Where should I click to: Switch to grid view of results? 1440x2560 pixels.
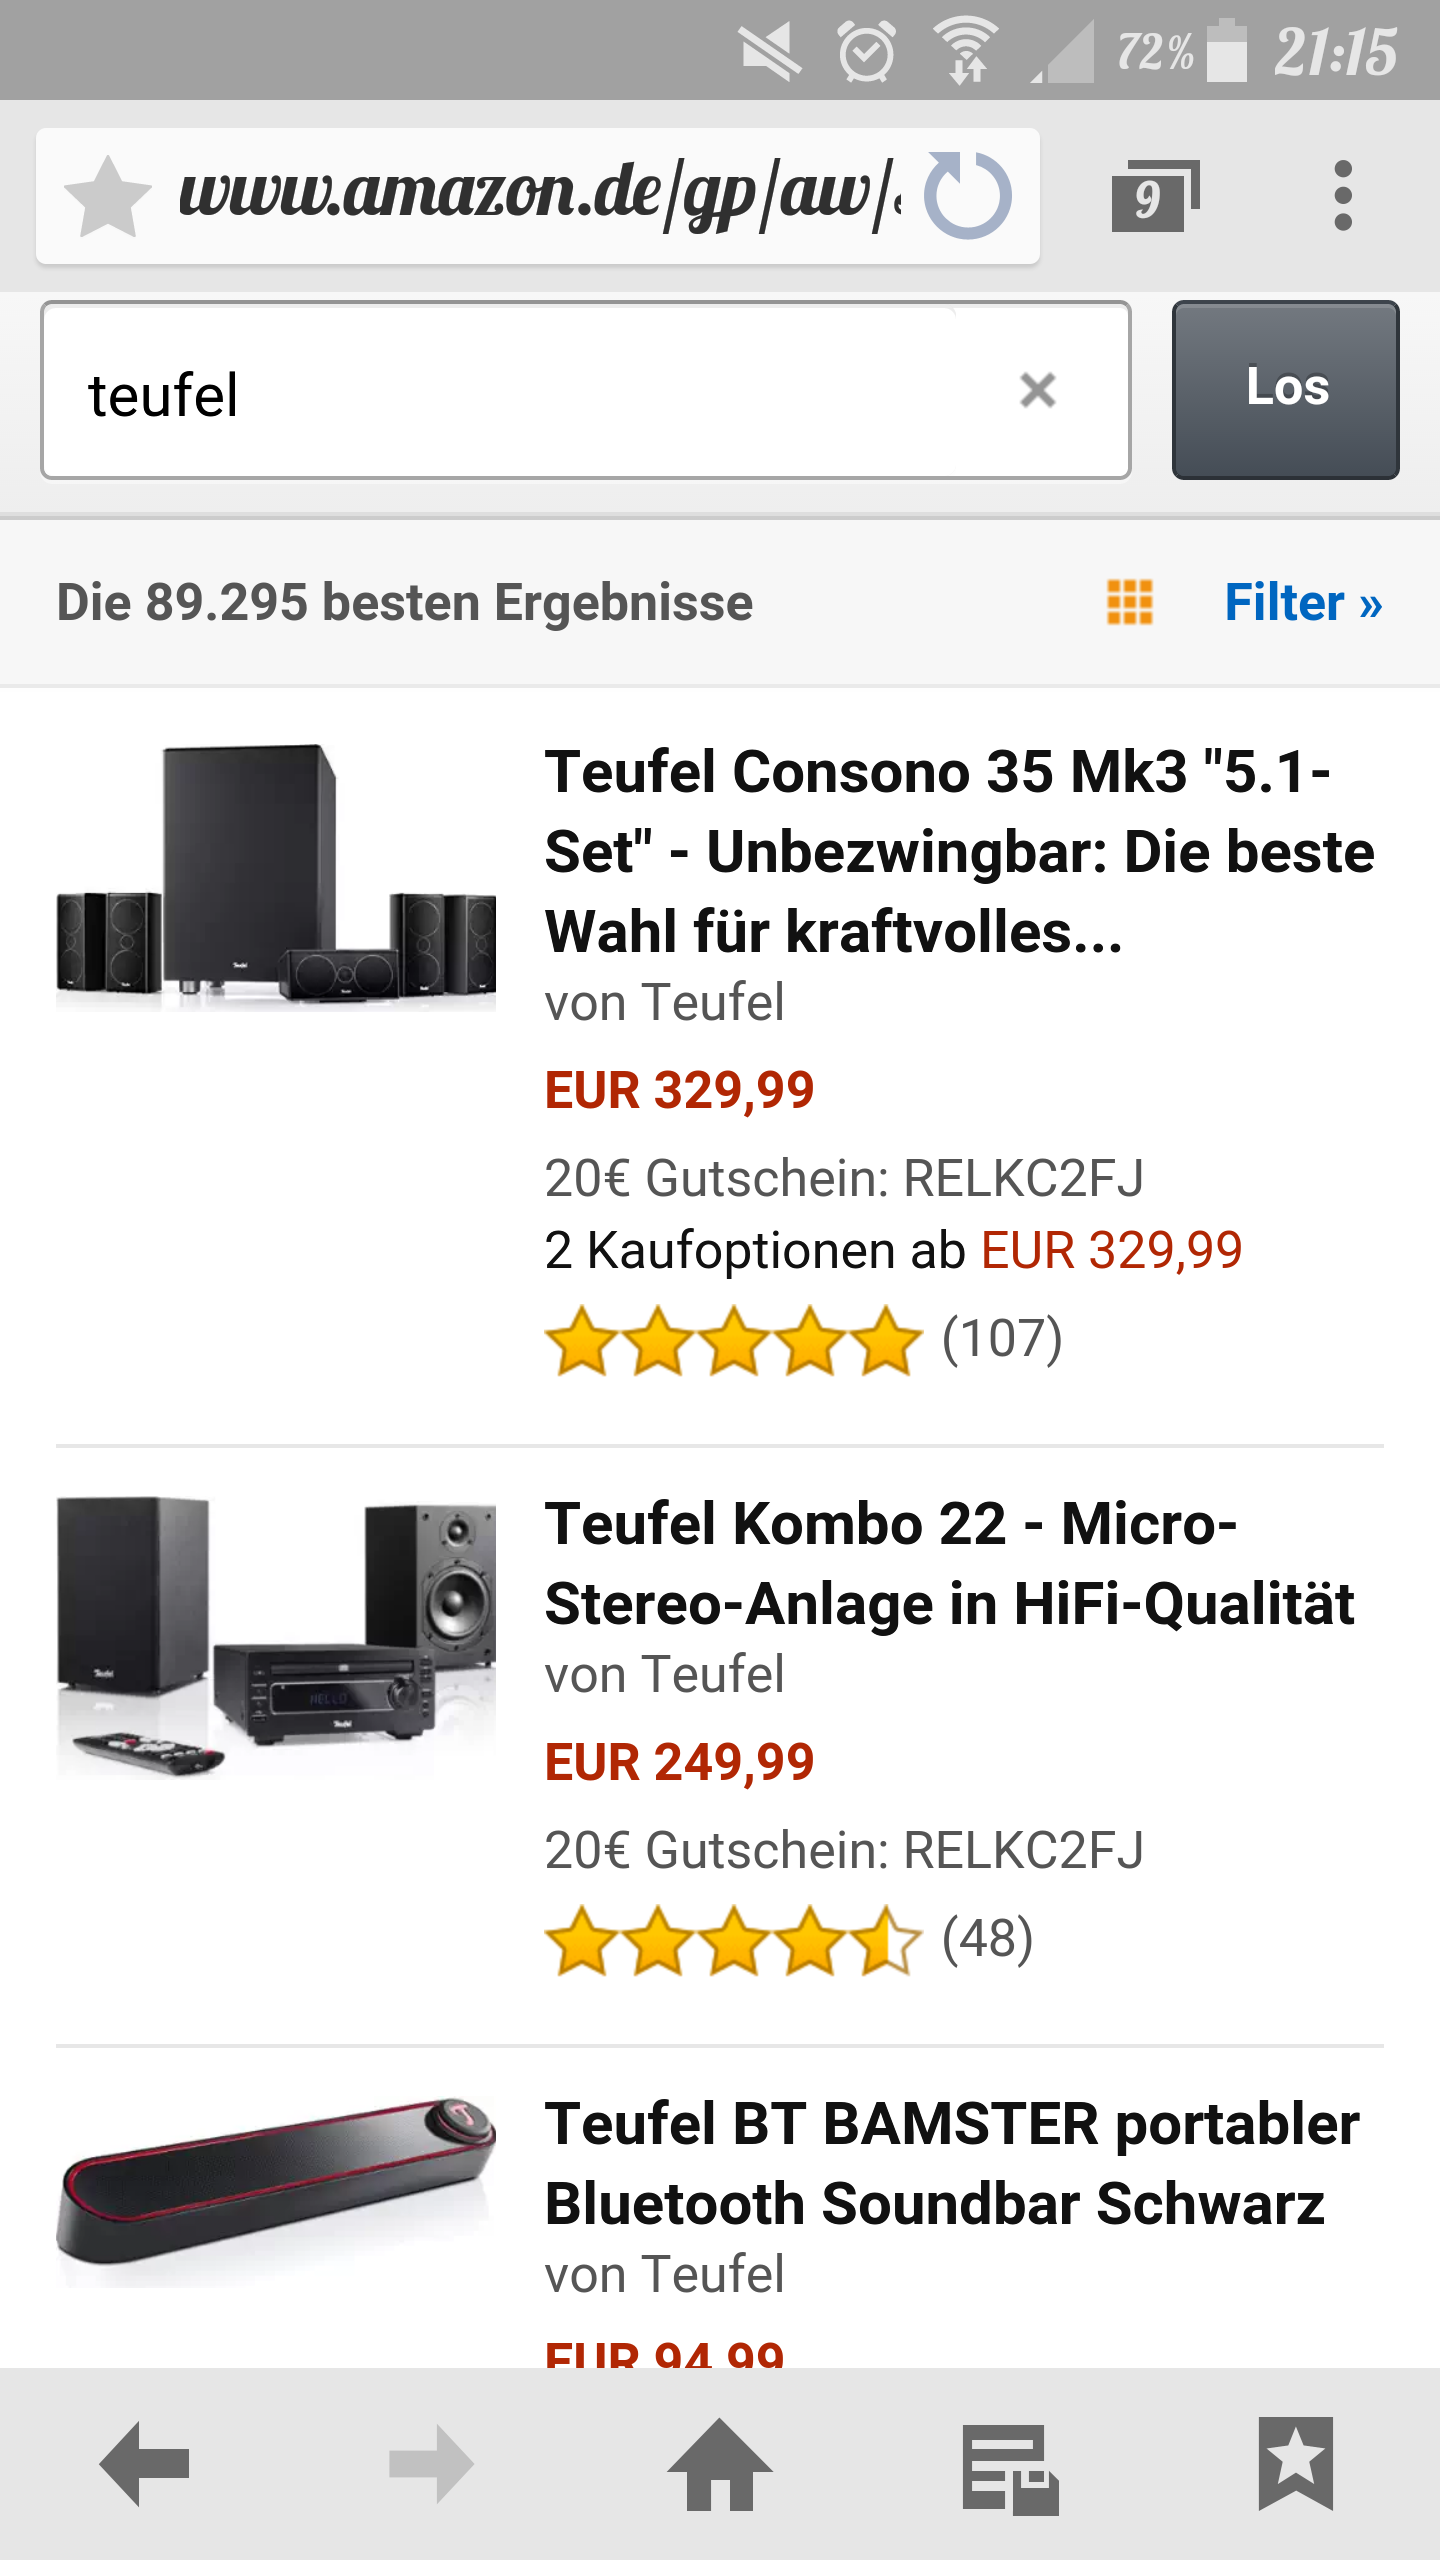[x=1130, y=602]
